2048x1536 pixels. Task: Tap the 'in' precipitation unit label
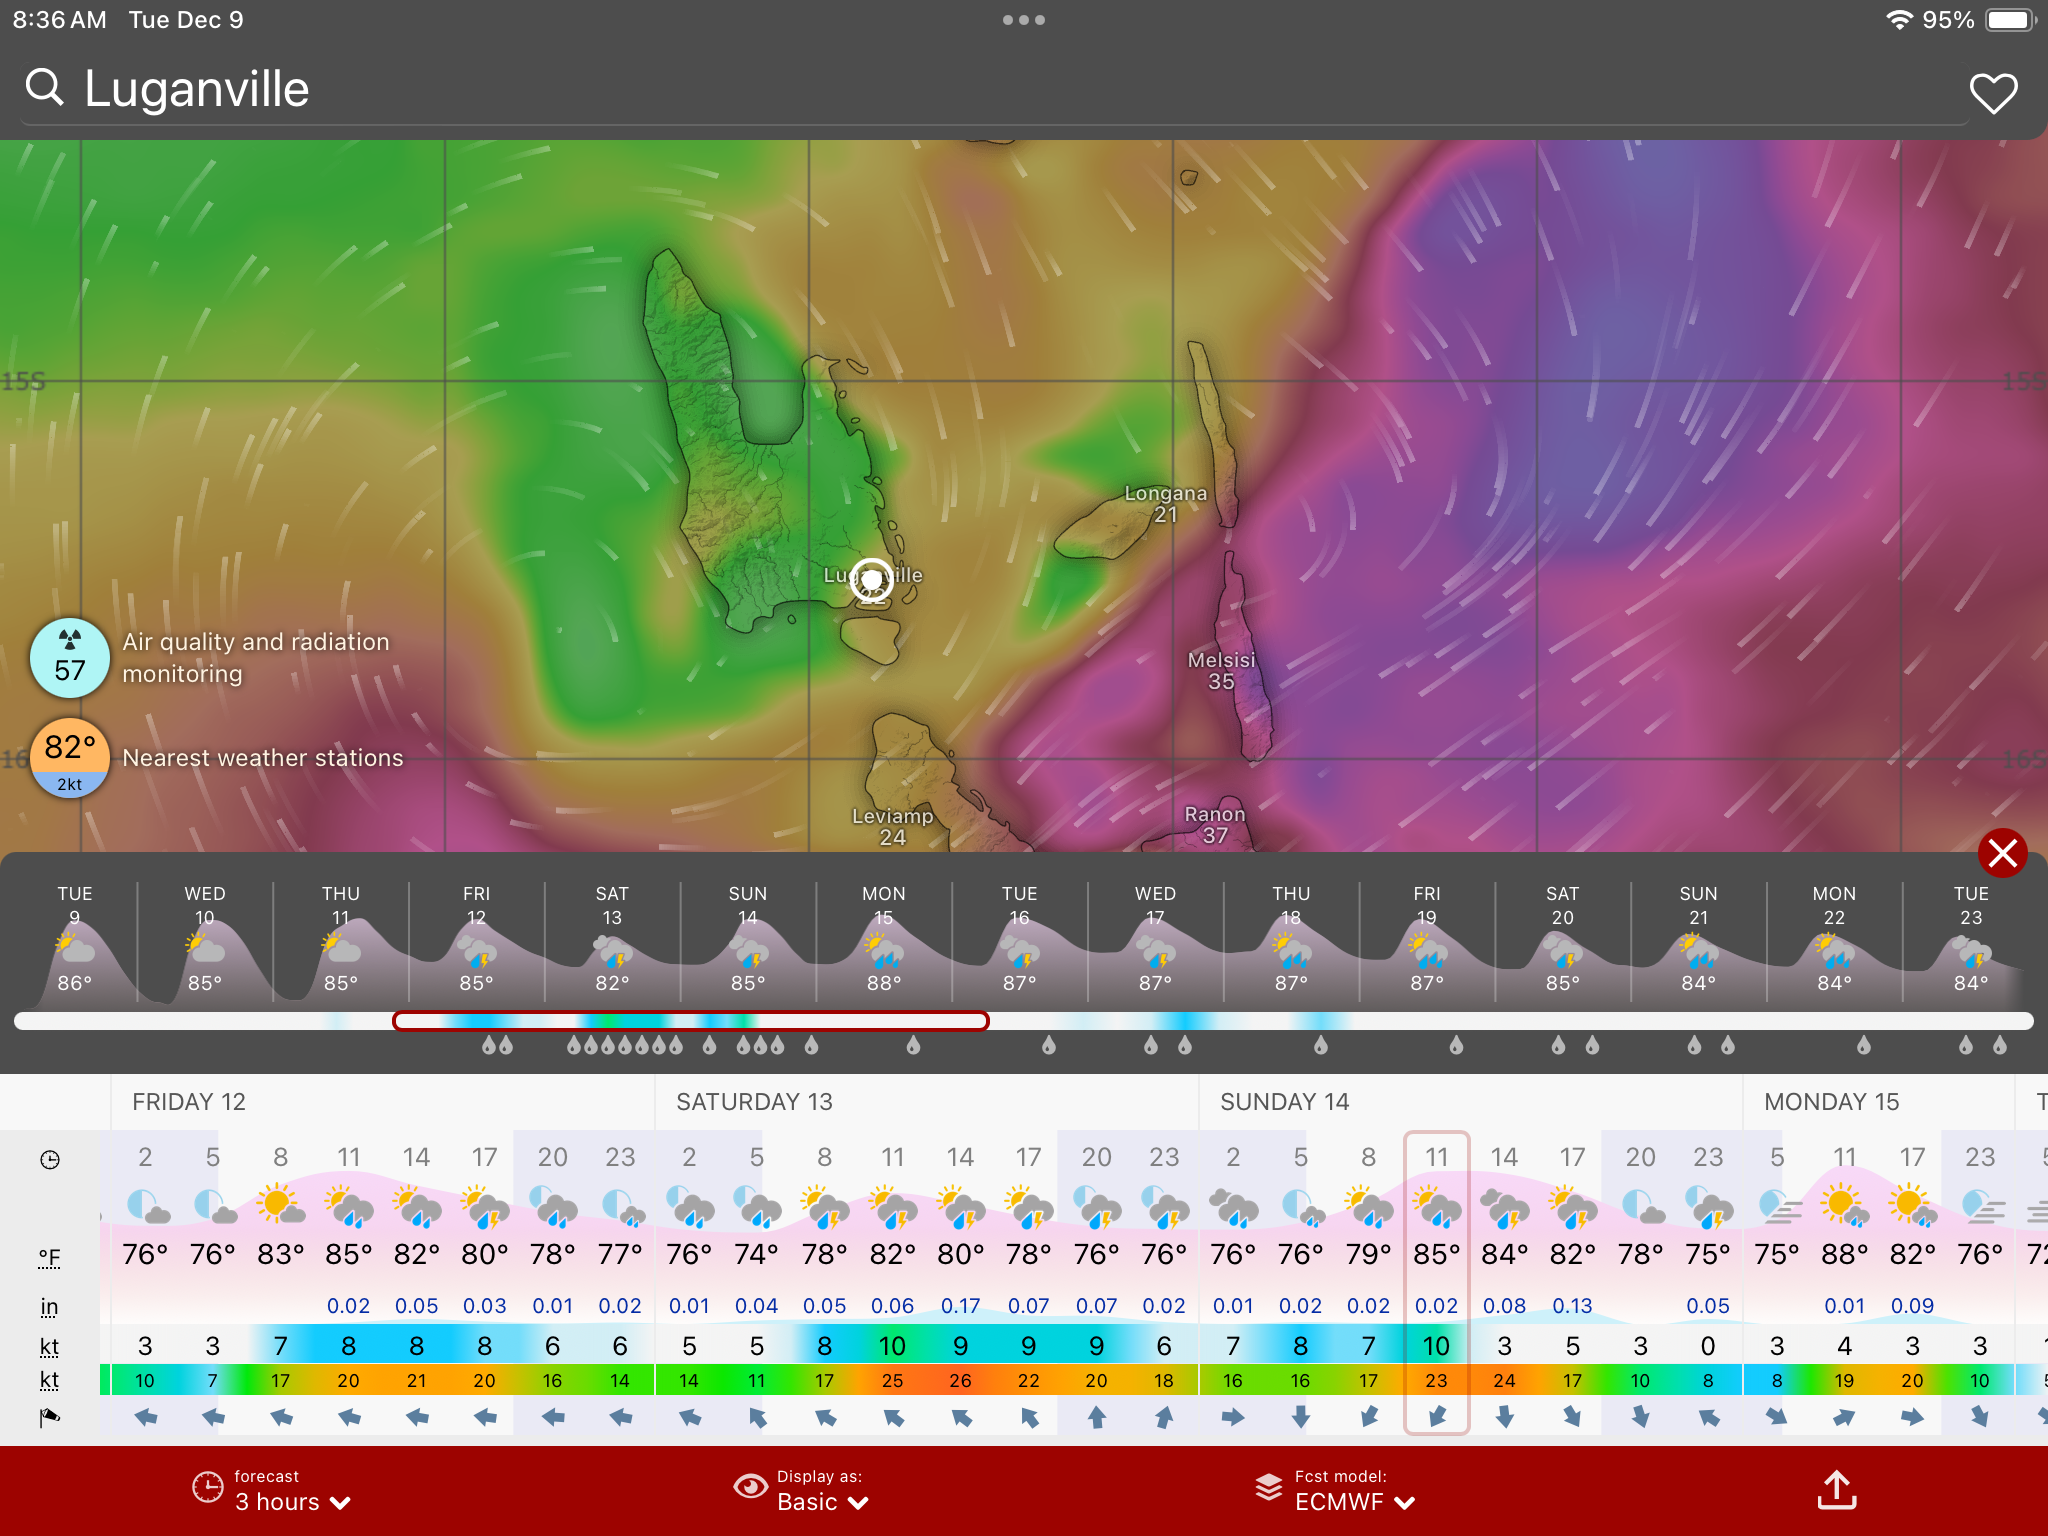click(49, 1307)
